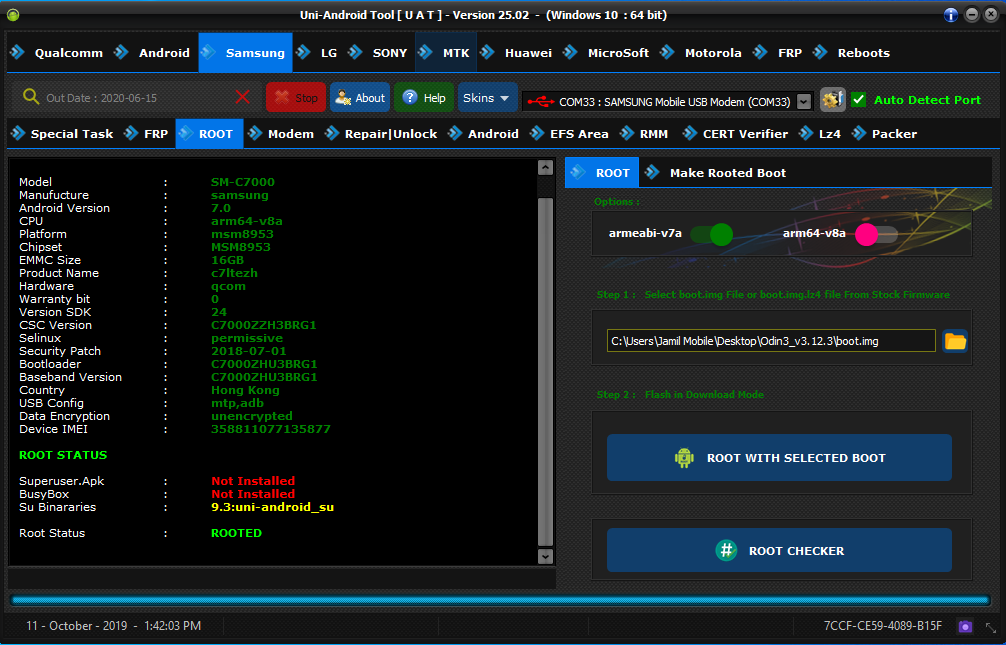Click the ROOT CHECKER button

pyautogui.click(x=779, y=550)
